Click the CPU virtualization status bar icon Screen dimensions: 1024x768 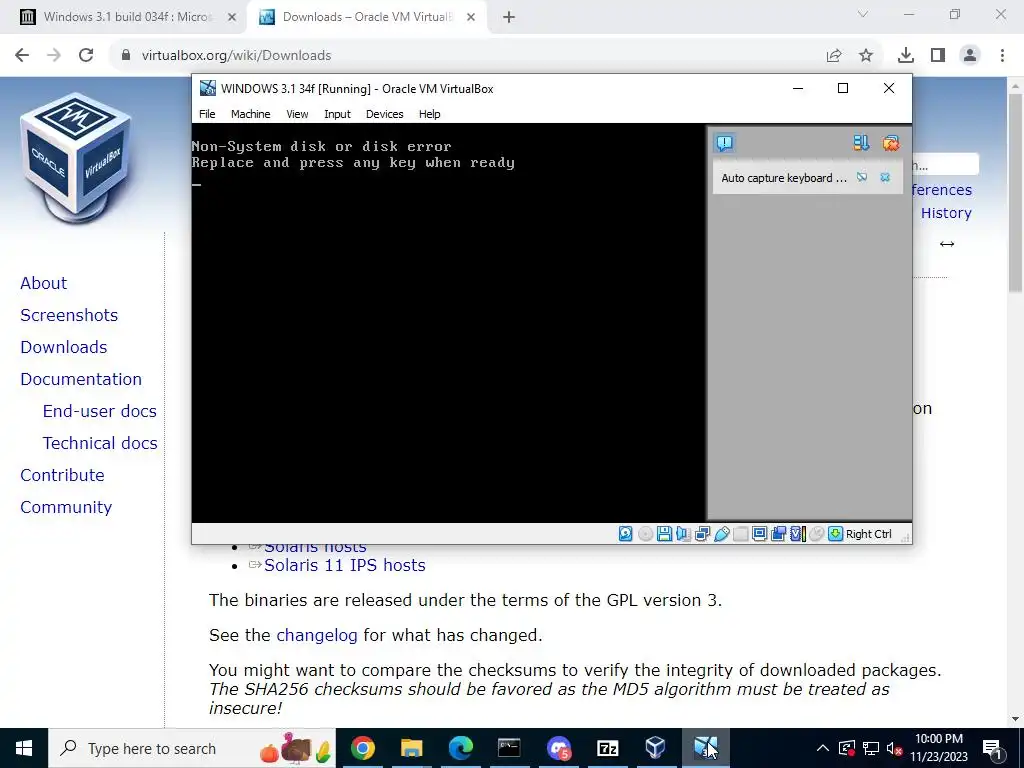click(797, 534)
